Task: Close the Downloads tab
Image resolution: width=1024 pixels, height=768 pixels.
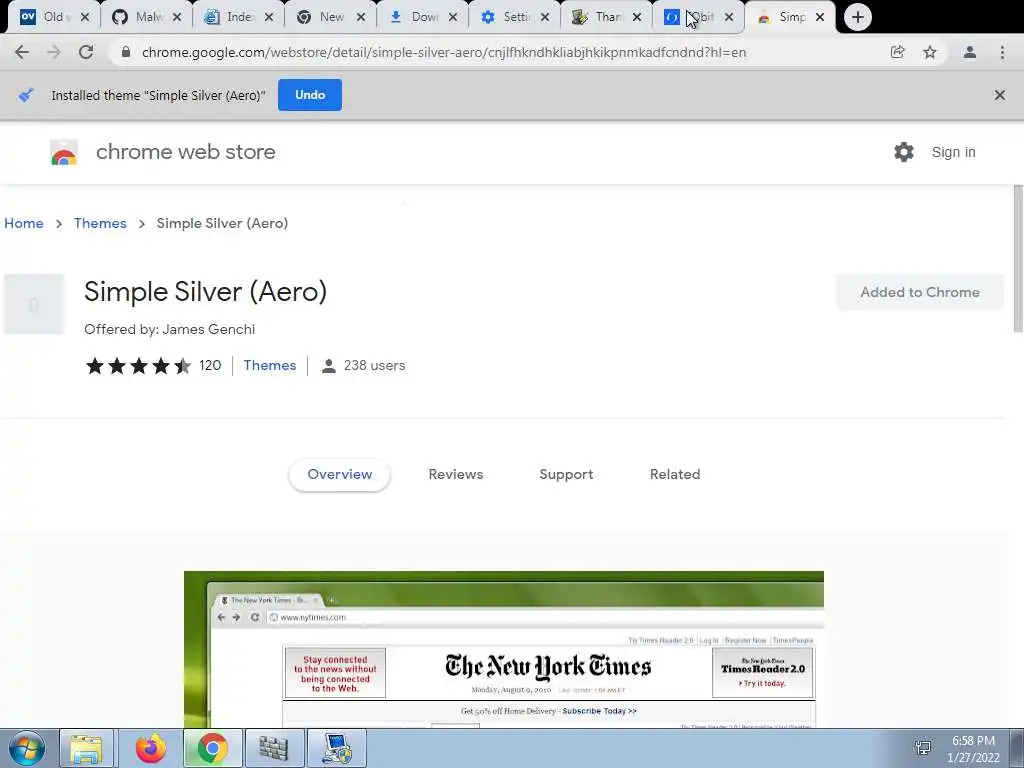Action: pyautogui.click(x=453, y=18)
